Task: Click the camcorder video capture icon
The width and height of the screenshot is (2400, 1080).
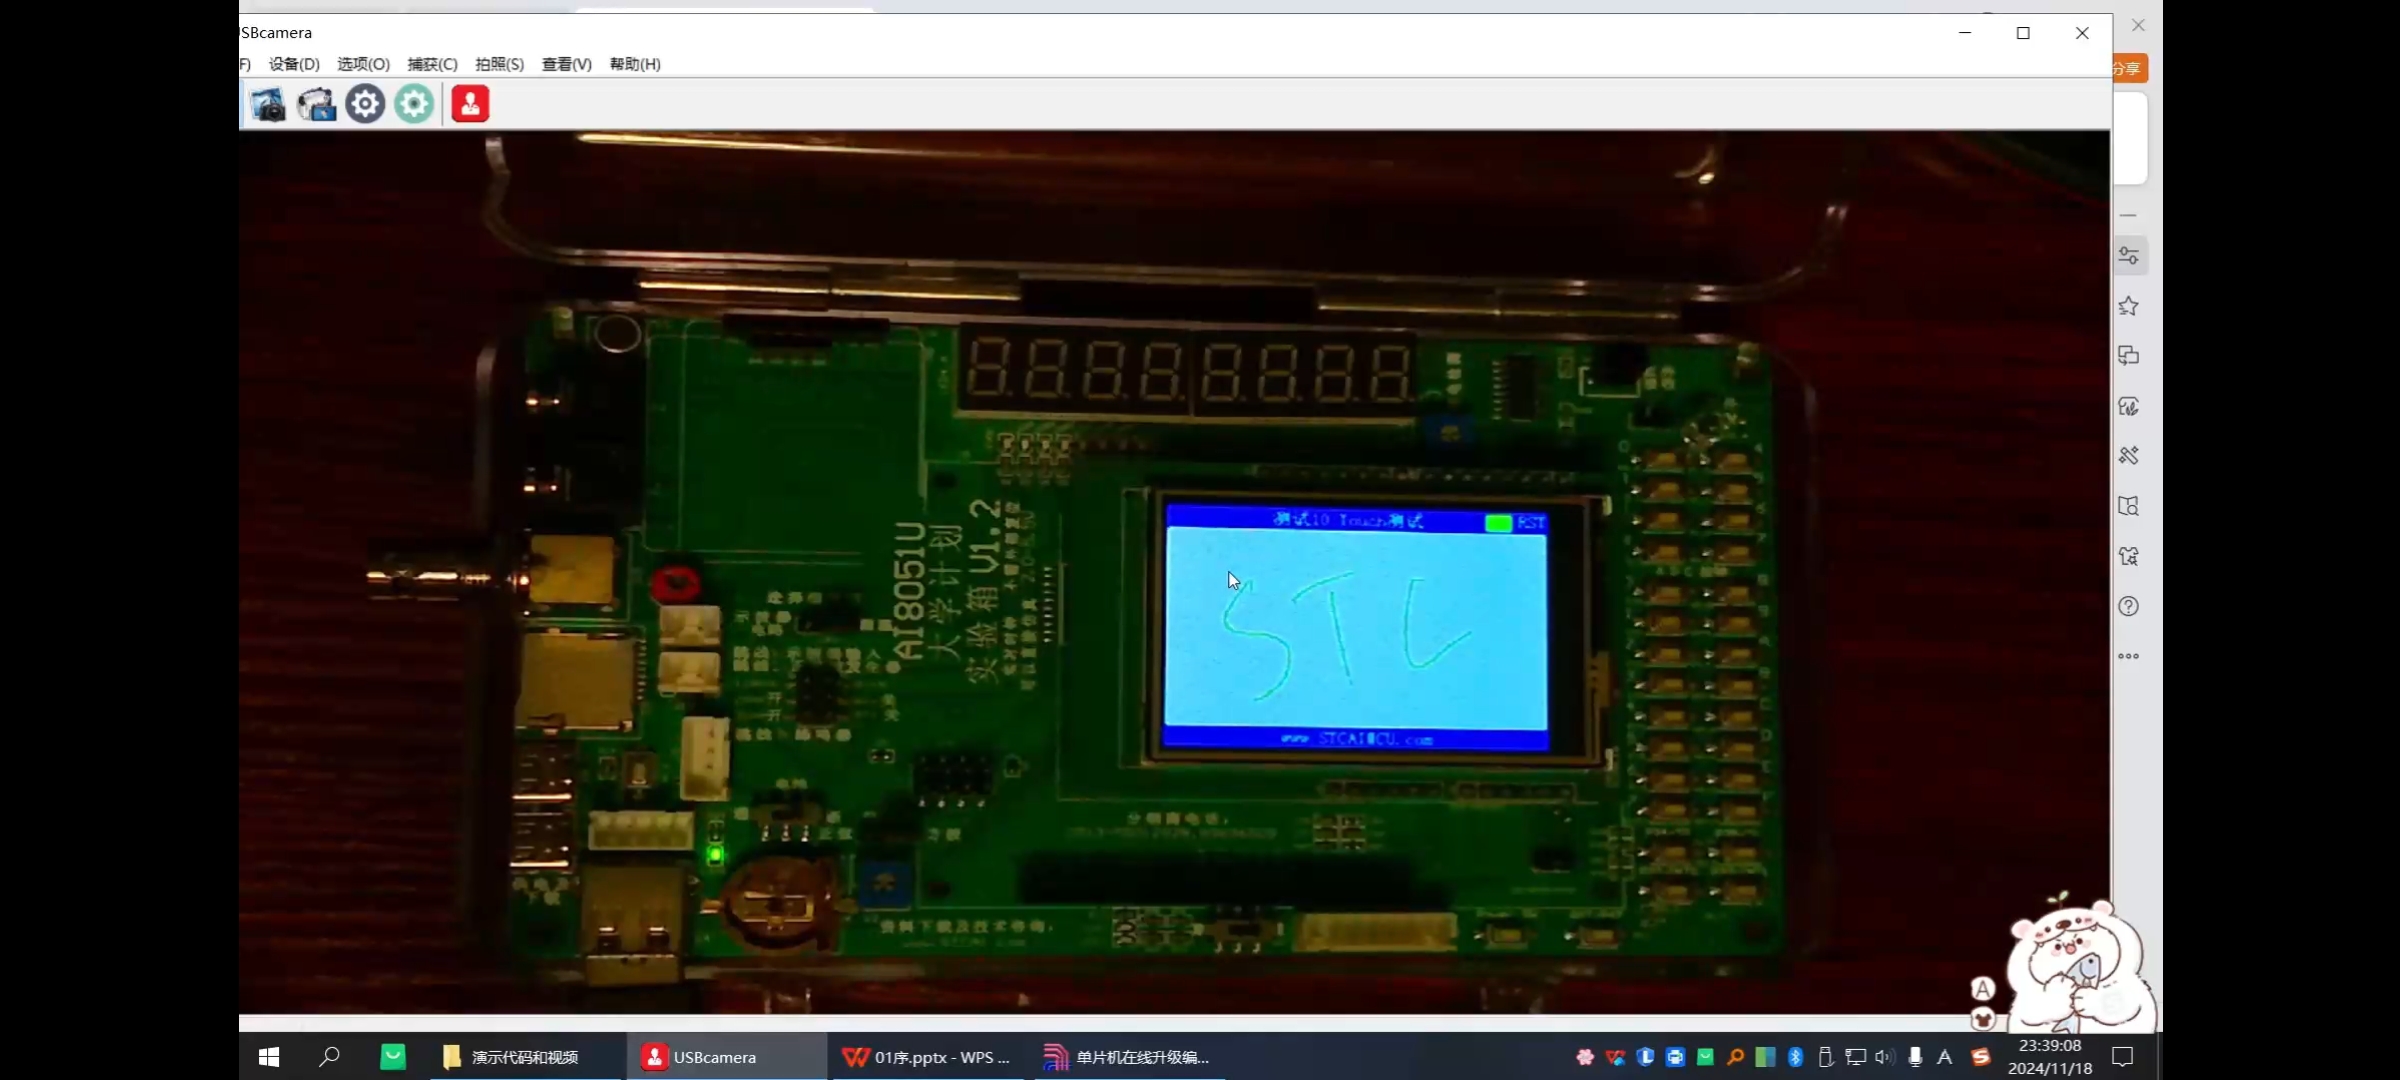Action: point(317,104)
